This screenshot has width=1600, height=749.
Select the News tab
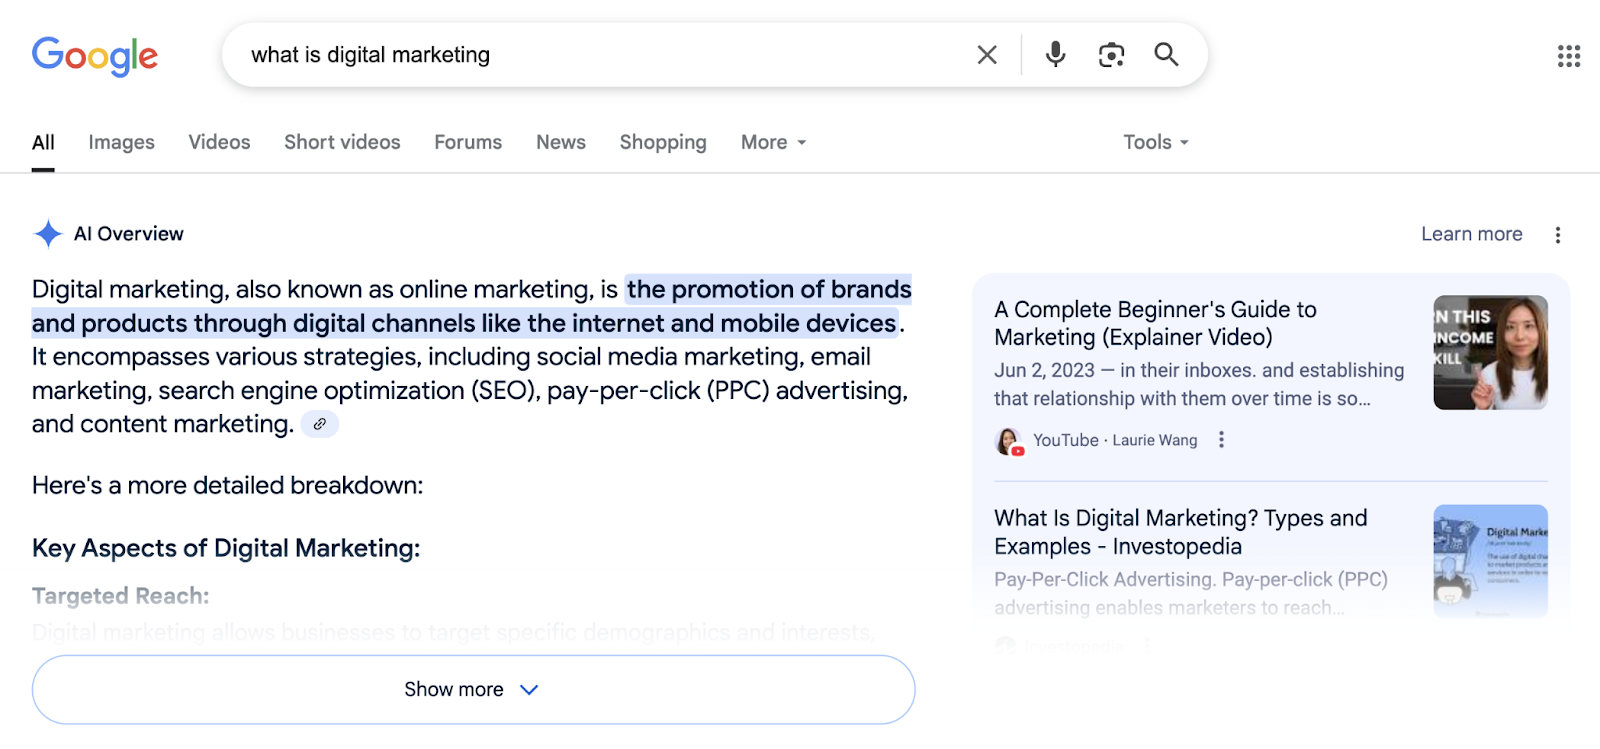[x=560, y=142]
